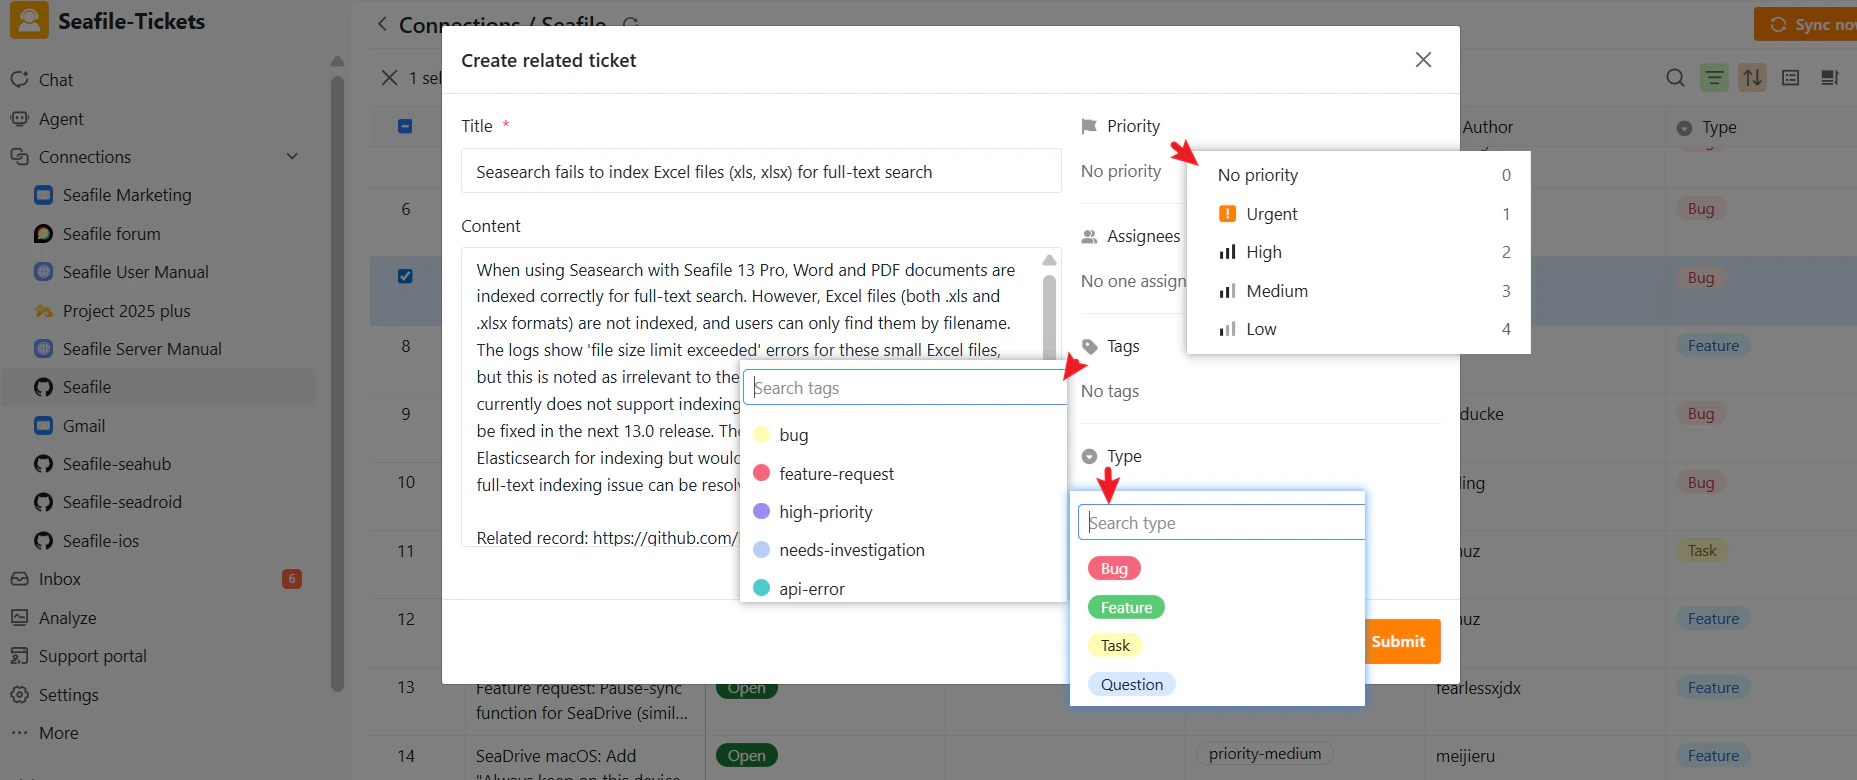Viewport: 1857px width, 780px height.
Task: Toggle the select-all checkbox in header
Action: pos(405,126)
